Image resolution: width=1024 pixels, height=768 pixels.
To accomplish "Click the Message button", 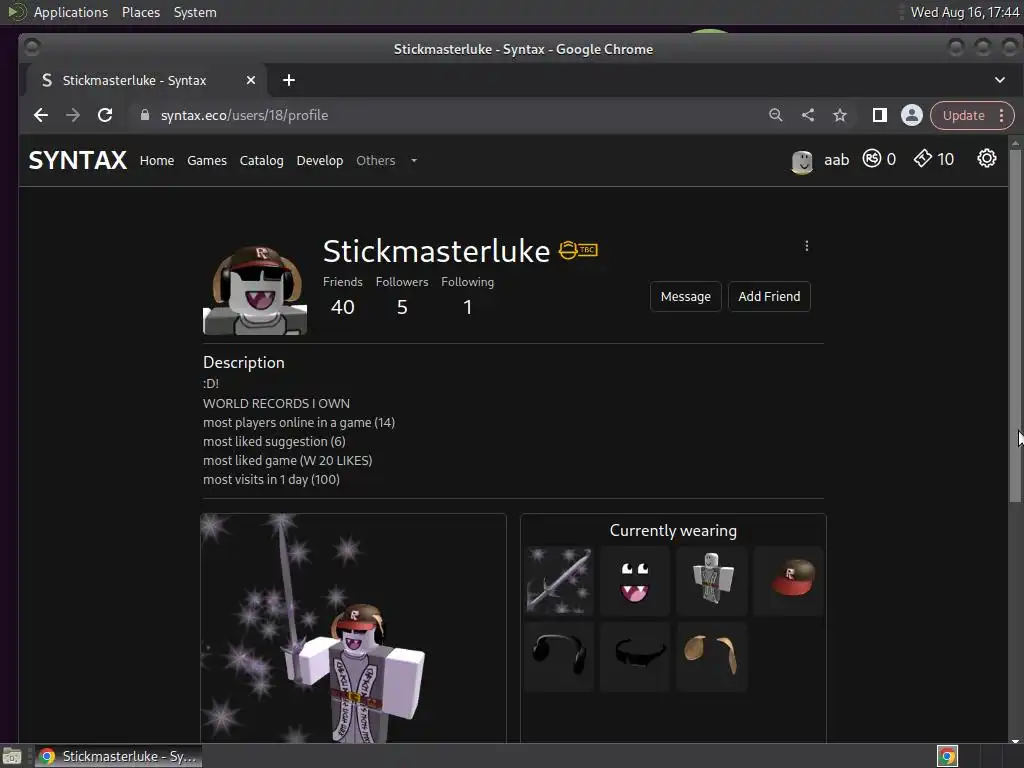I will click(686, 296).
